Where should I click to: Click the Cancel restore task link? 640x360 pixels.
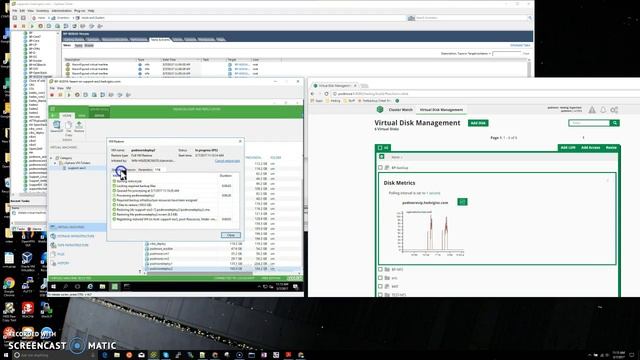point(227,161)
